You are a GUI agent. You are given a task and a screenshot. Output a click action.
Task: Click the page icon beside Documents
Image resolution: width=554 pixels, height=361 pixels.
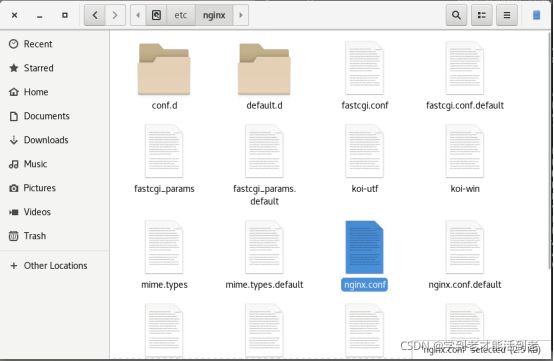13,116
